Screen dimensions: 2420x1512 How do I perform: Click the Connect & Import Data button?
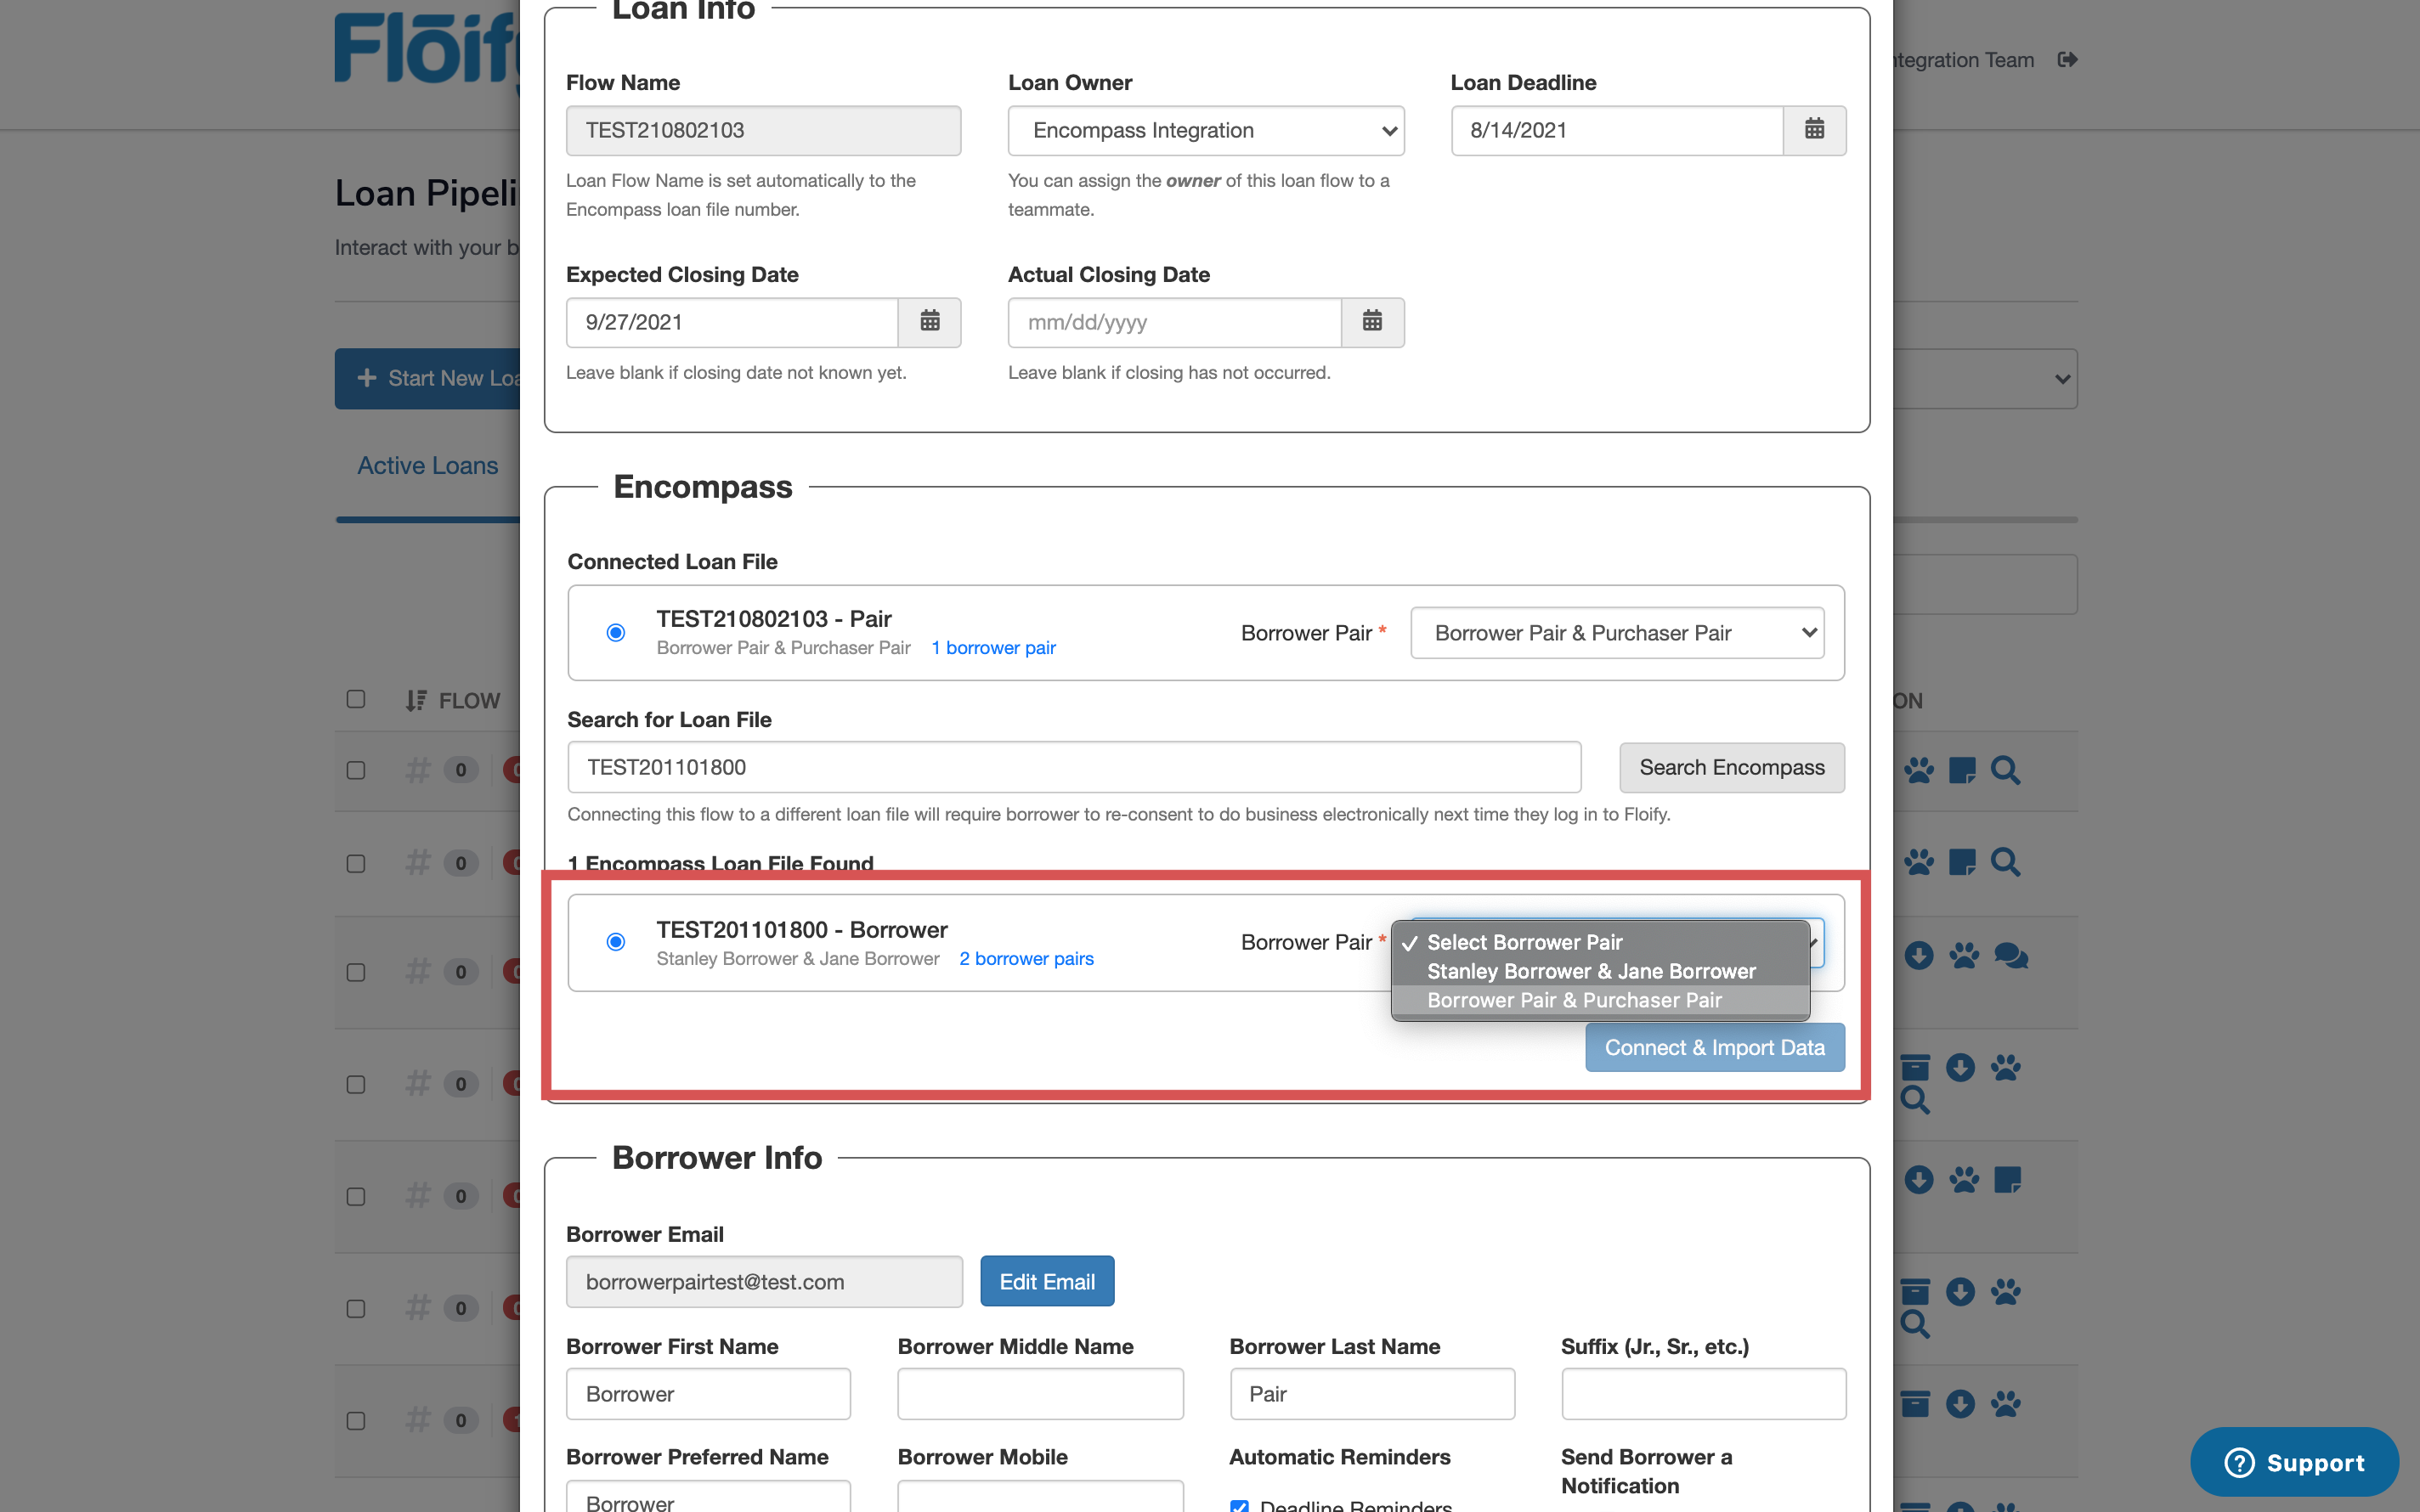pyautogui.click(x=1715, y=1047)
